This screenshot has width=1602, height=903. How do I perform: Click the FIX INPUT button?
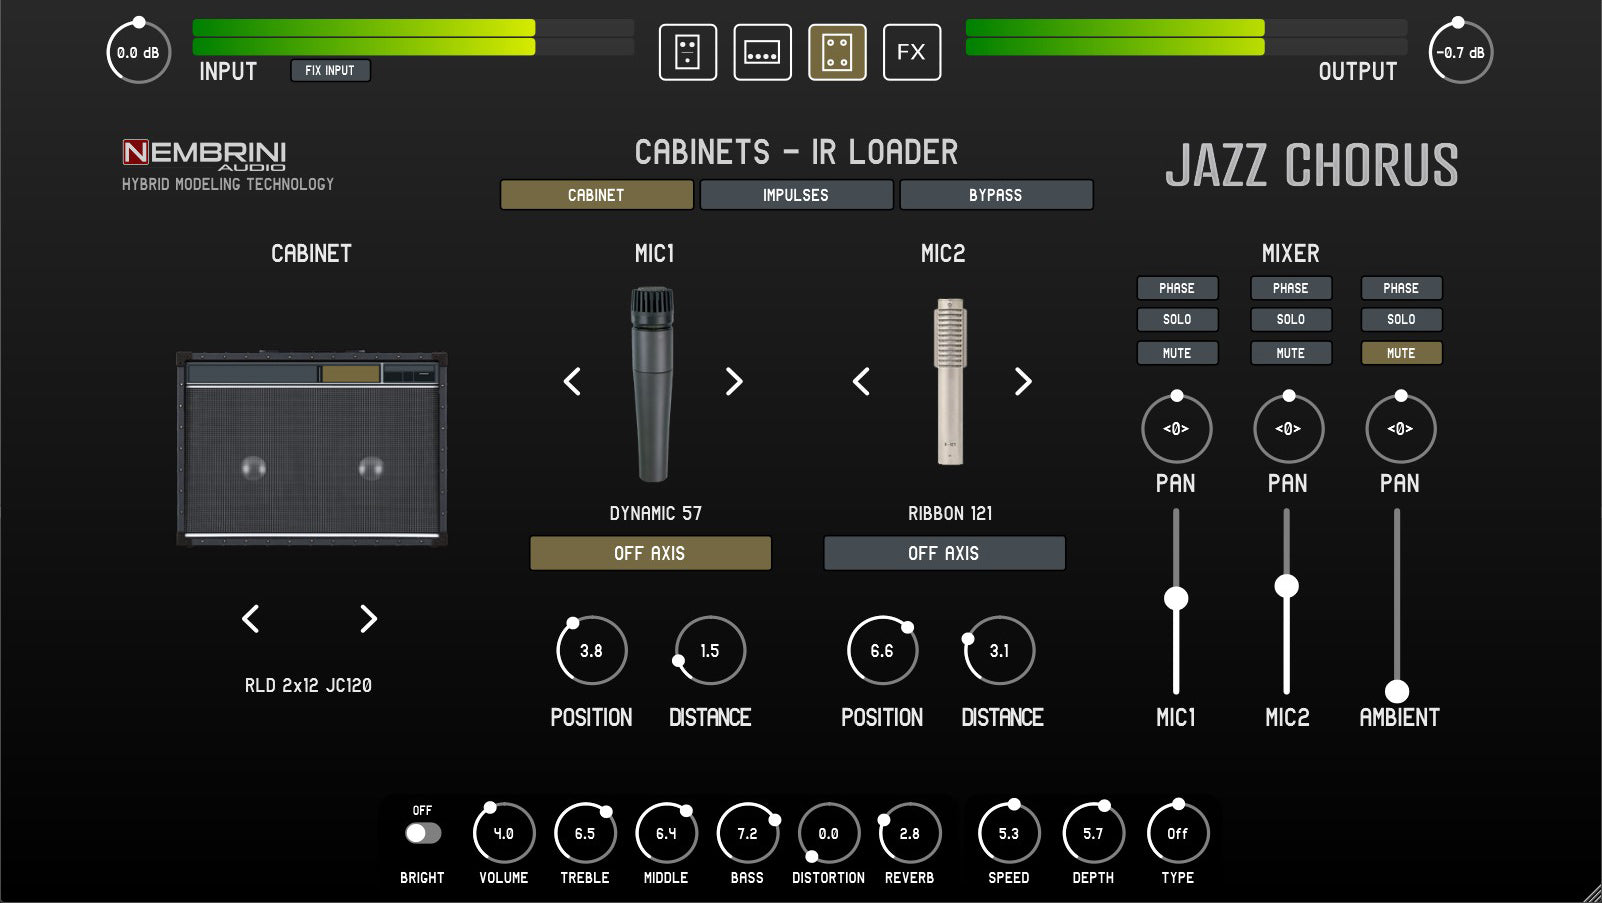(x=330, y=70)
